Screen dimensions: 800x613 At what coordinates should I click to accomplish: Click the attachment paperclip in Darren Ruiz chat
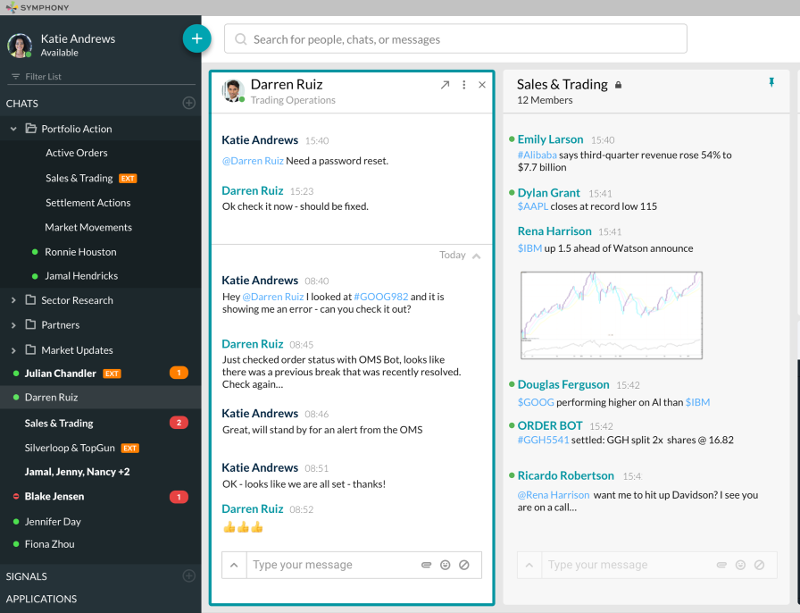(x=426, y=565)
